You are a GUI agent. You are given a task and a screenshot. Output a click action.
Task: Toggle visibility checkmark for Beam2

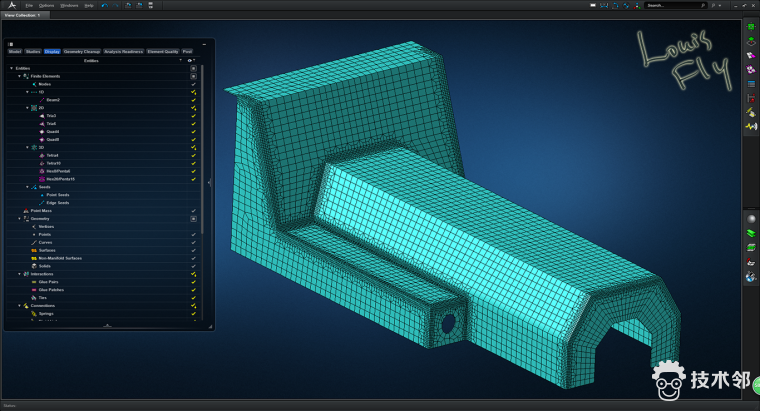(193, 100)
